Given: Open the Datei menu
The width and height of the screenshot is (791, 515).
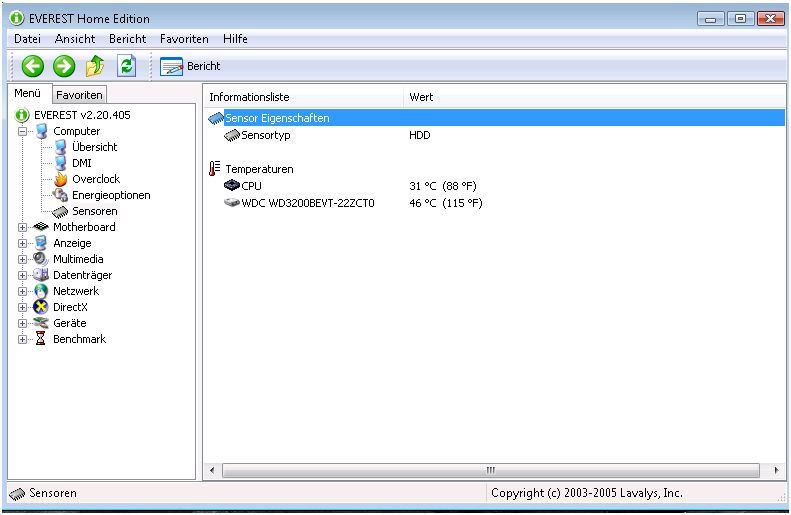Looking at the screenshot, I should 27,39.
